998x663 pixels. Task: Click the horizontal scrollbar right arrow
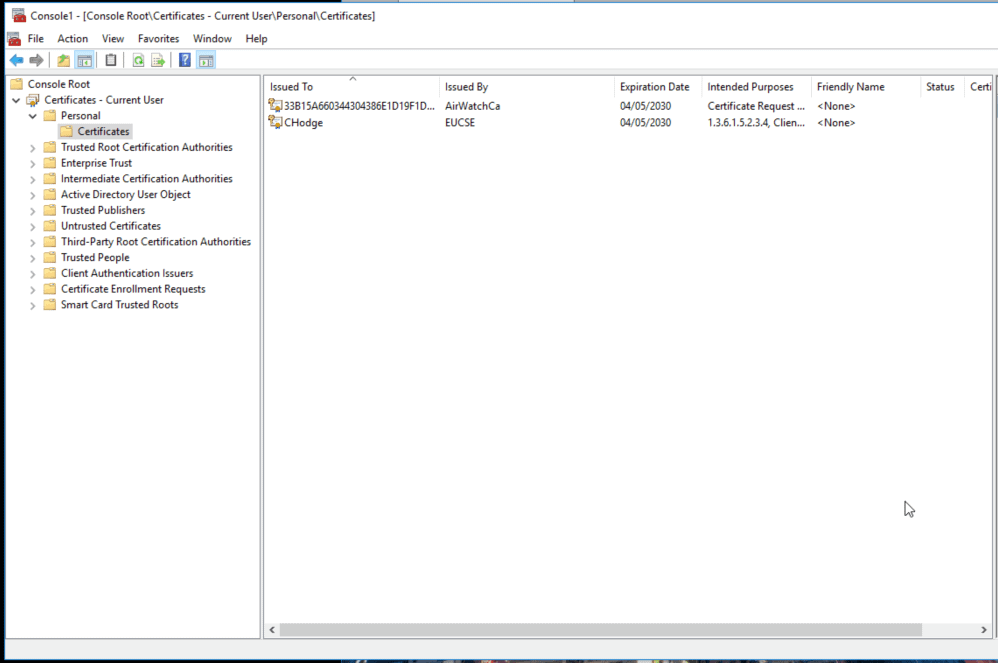click(983, 630)
